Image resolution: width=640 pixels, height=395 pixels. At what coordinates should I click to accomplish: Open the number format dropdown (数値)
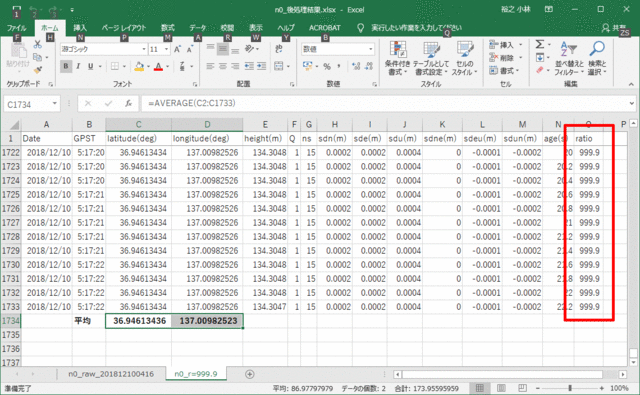(370, 49)
